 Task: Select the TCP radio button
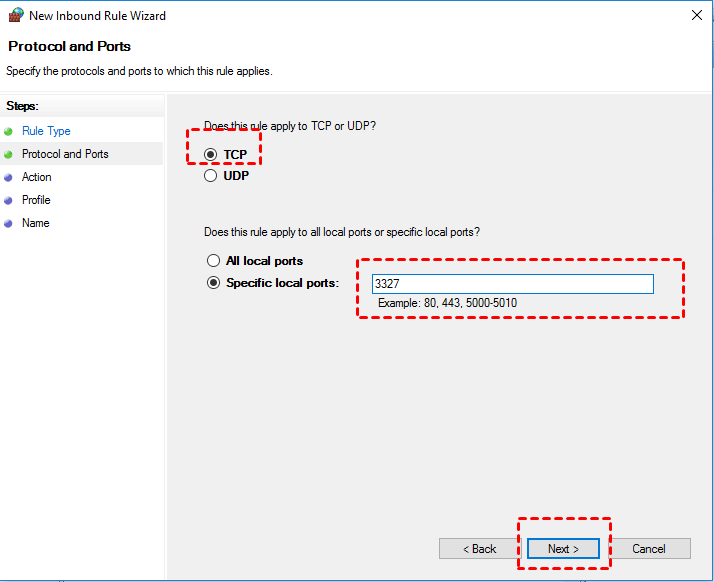click(x=211, y=154)
